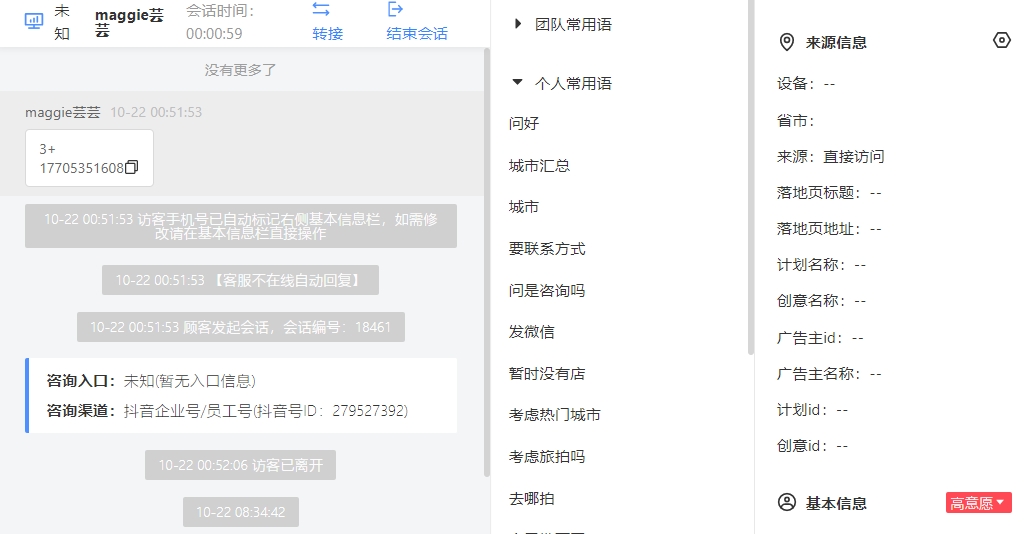Click the 客服不在线自动回复 system notice
Viewport: 1030px width, 534px height.
(240, 280)
